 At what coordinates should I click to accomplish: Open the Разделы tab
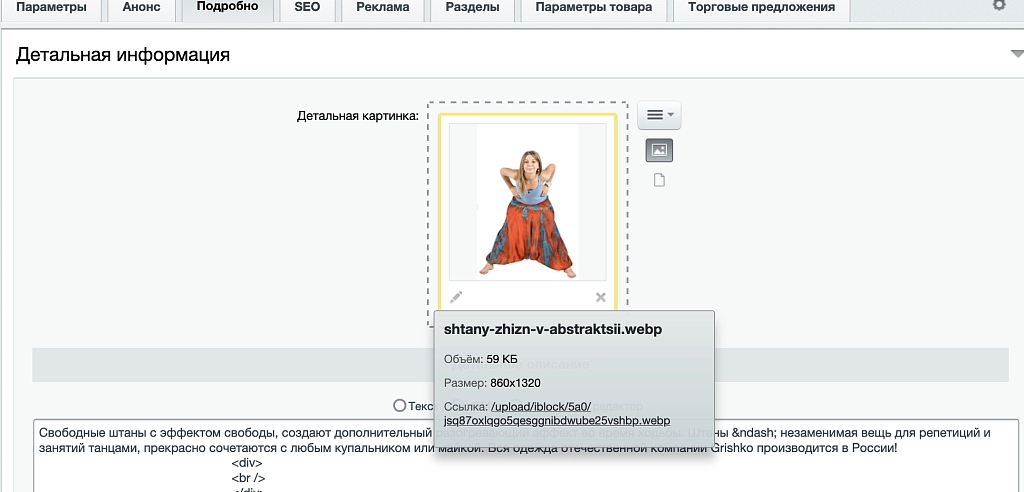(472, 9)
